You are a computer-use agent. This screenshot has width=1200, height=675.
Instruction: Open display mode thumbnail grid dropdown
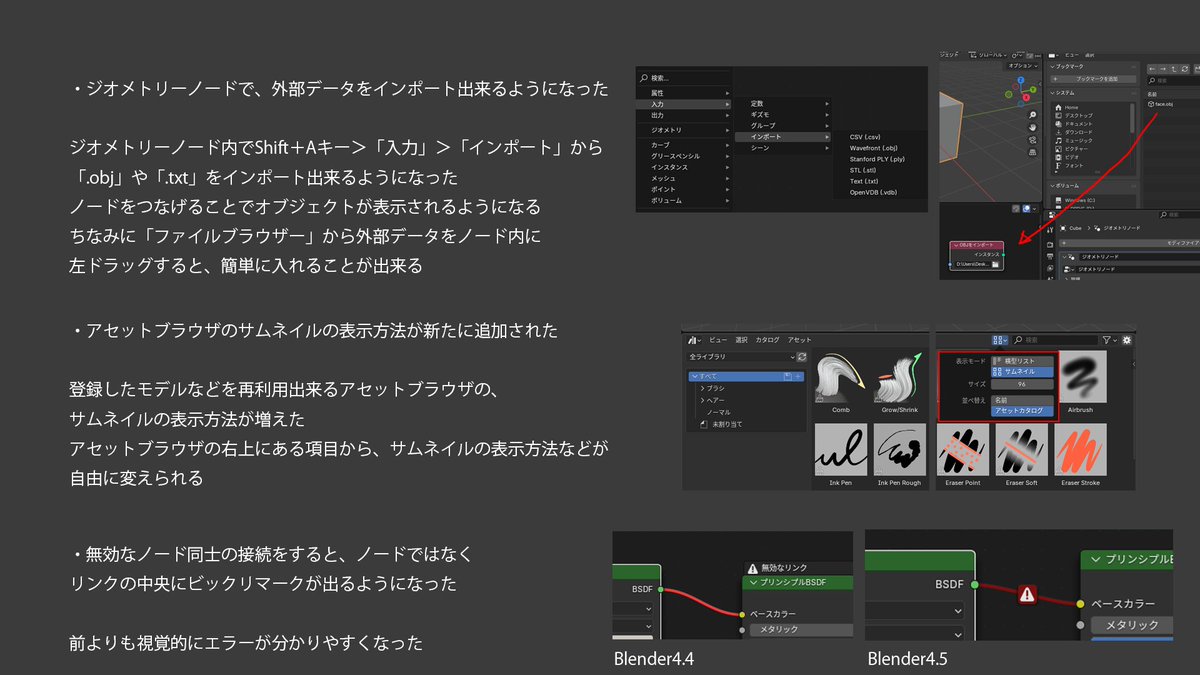[1000, 340]
